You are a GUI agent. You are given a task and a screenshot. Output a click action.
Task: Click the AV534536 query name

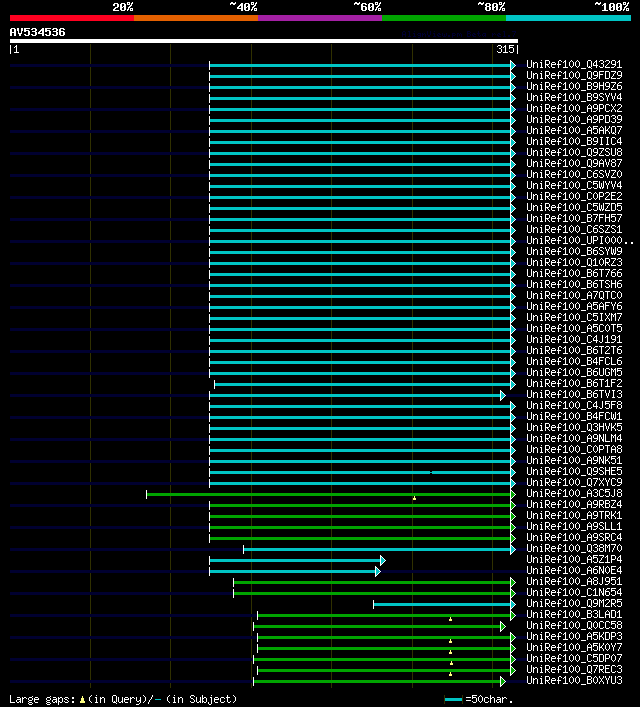[x=37, y=32]
